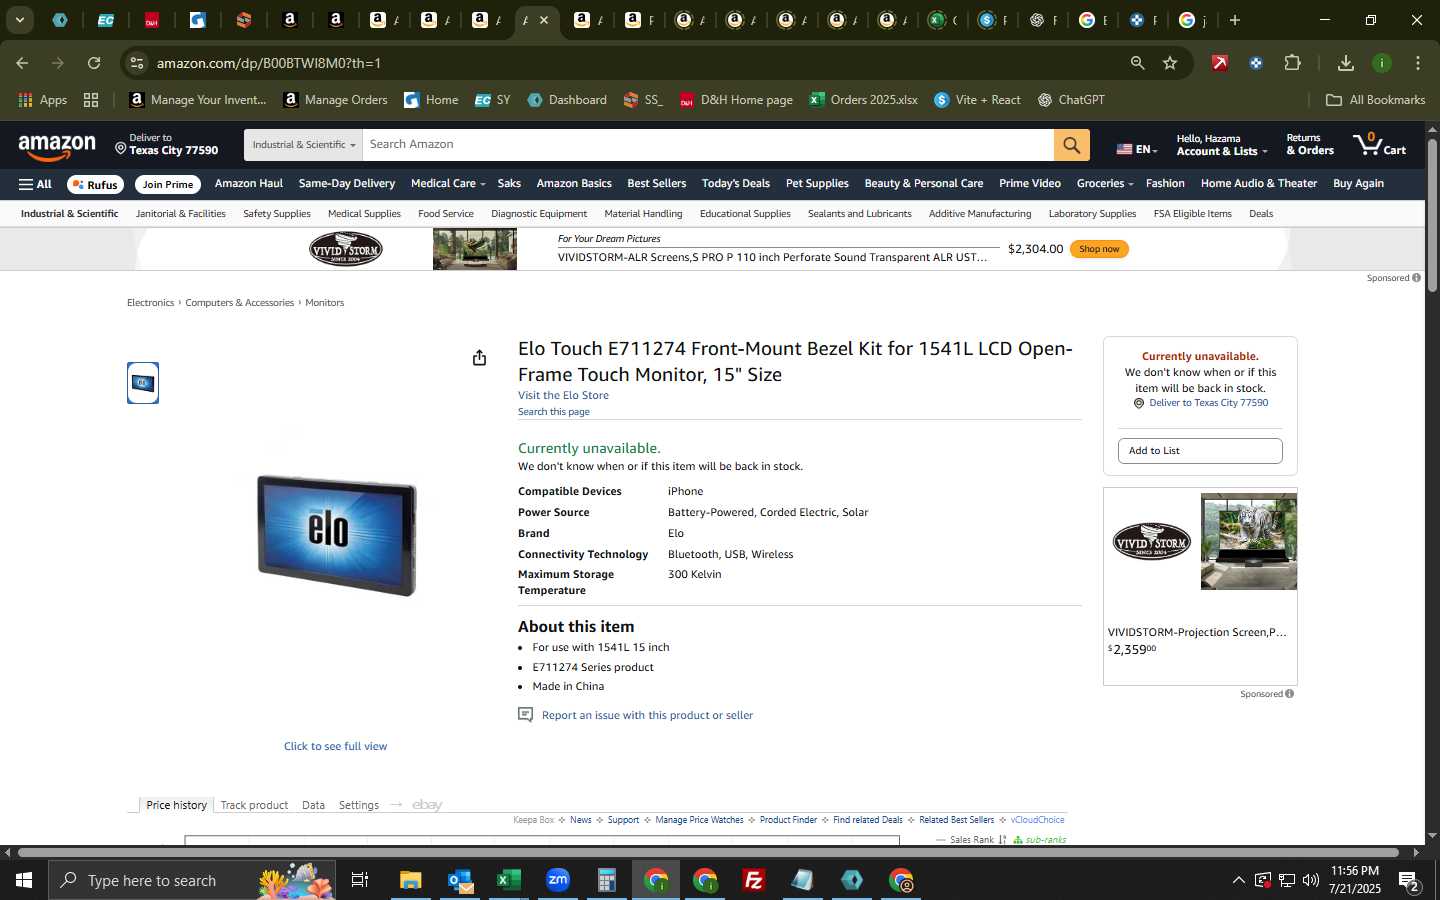Open the Orders 2025.xlsx bookmark
Screen dimensions: 1440x900
863,100
